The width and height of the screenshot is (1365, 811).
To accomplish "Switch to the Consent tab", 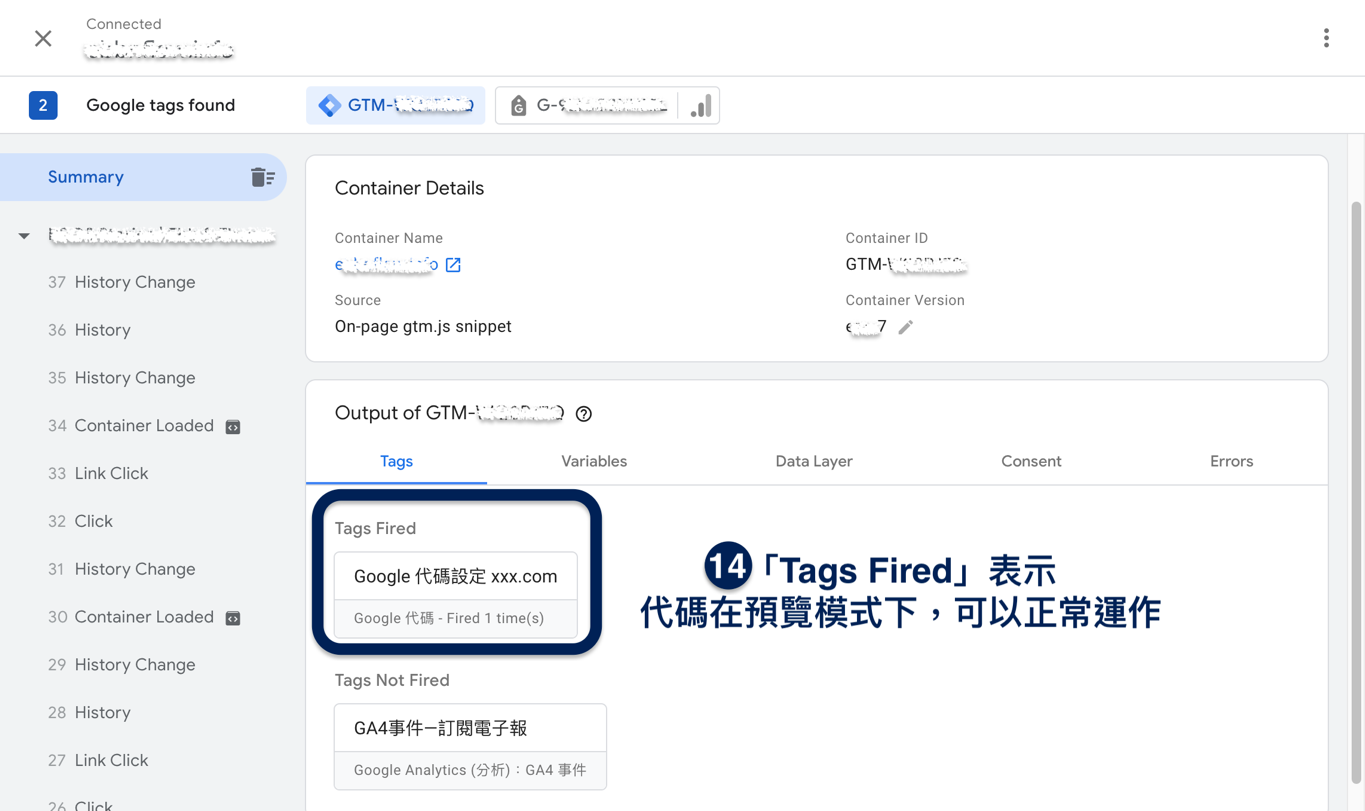I will point(1031,461).
